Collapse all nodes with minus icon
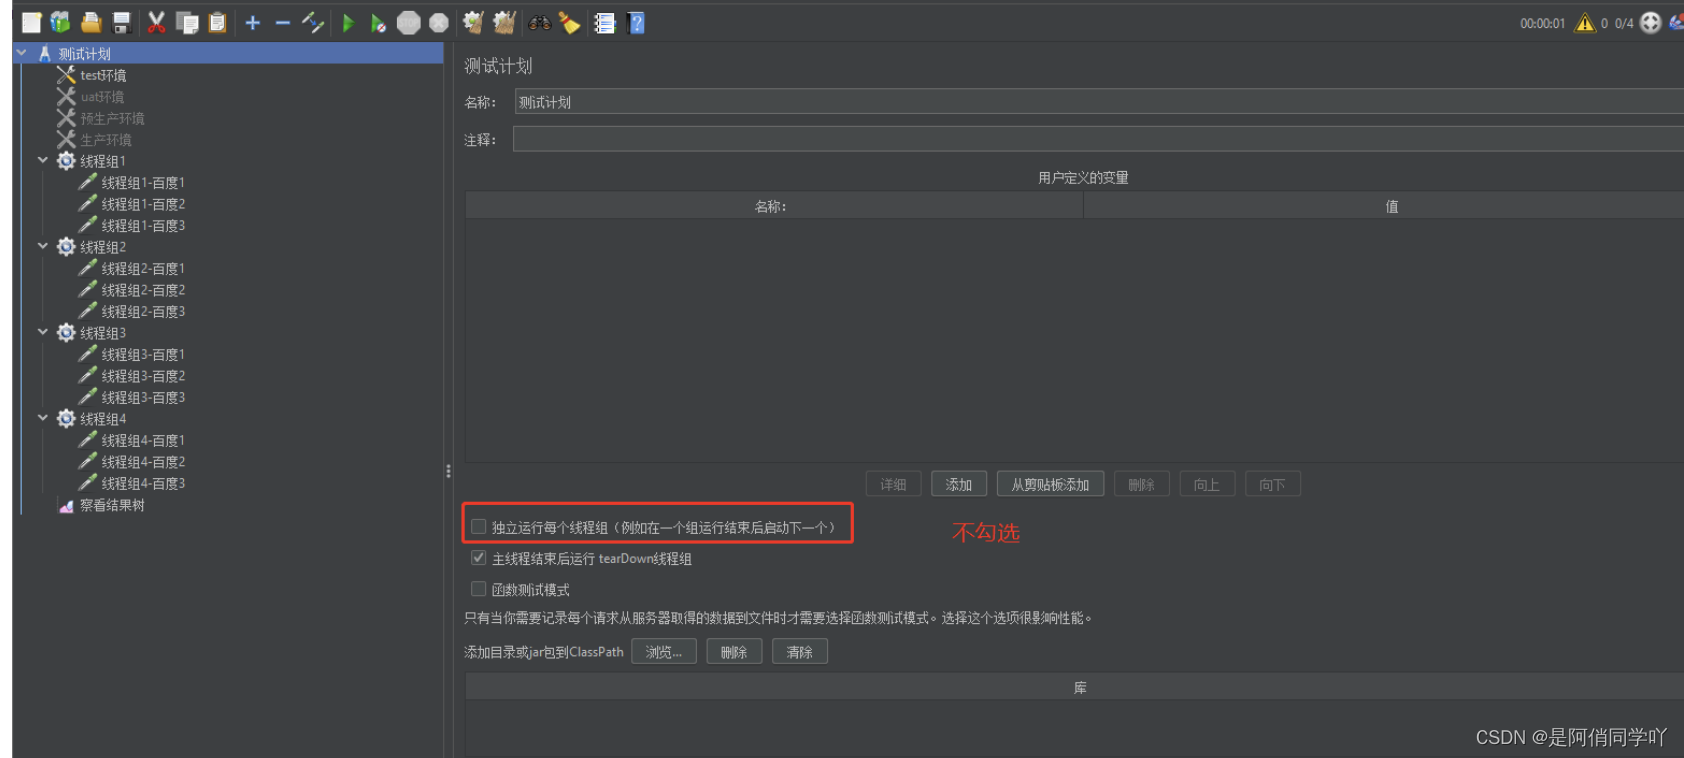This screenshot has width=1684, height=758. coord(283,23)
